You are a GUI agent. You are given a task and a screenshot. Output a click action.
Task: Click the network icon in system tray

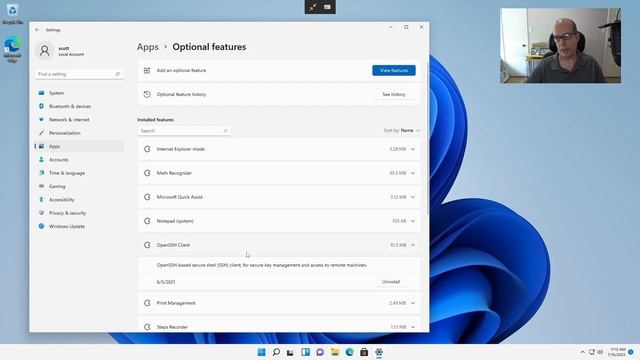tap(591, 352)
